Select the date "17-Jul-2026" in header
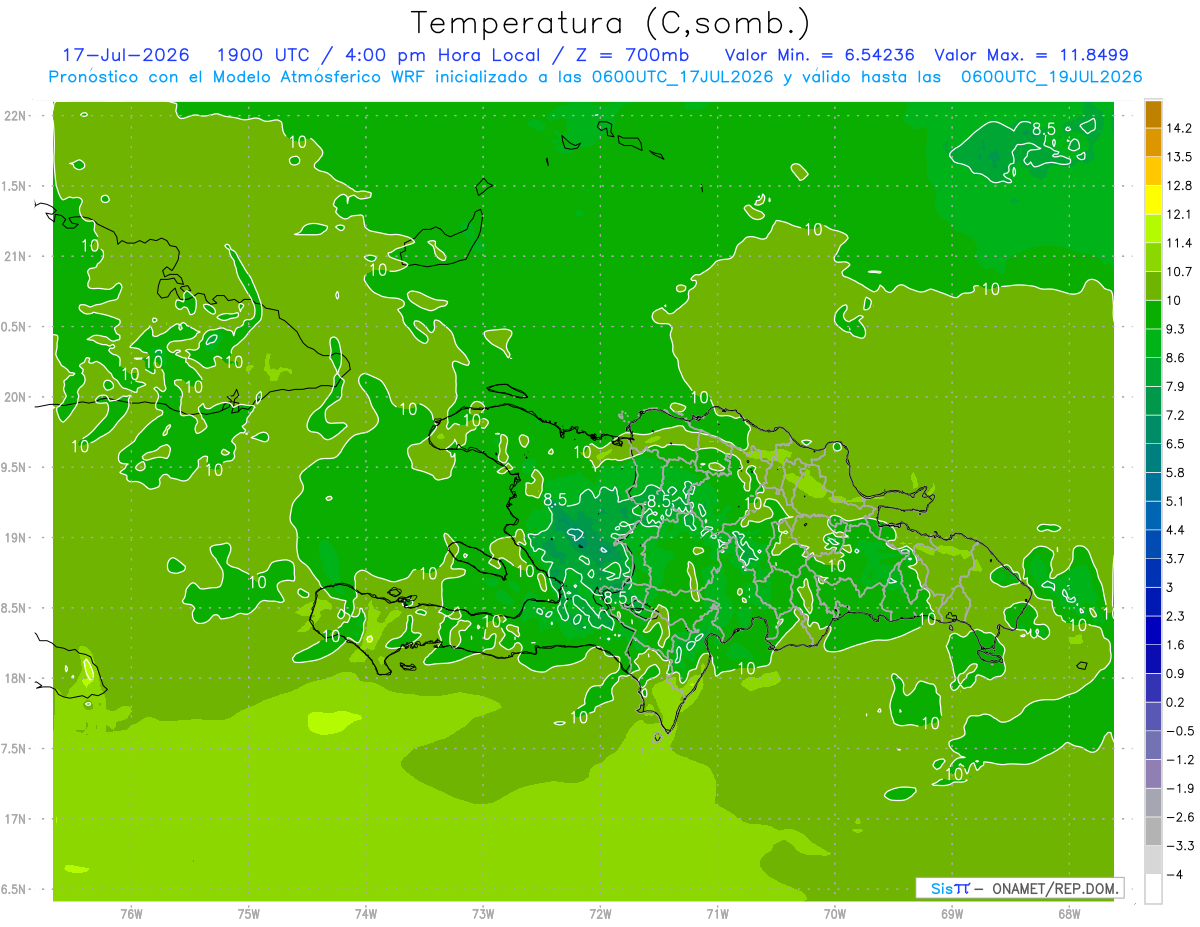This screenshot has height=927, width=1200. coord(126,55)
